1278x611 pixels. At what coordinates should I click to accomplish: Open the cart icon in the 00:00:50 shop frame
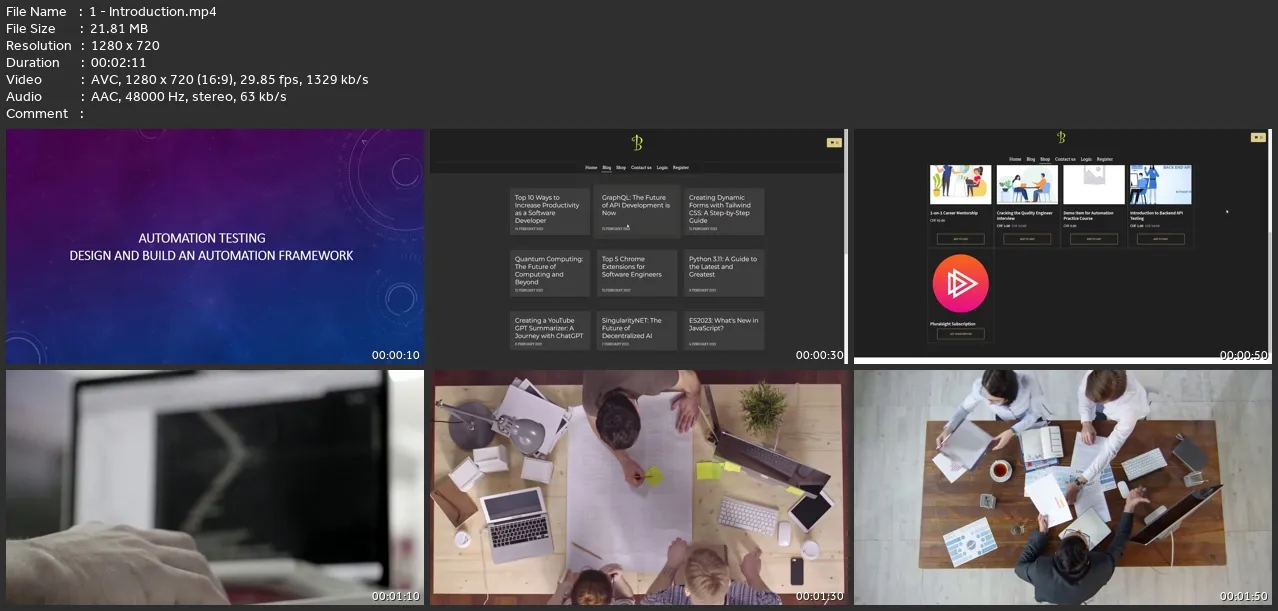pyautogui.click(x=1258, y=137)
